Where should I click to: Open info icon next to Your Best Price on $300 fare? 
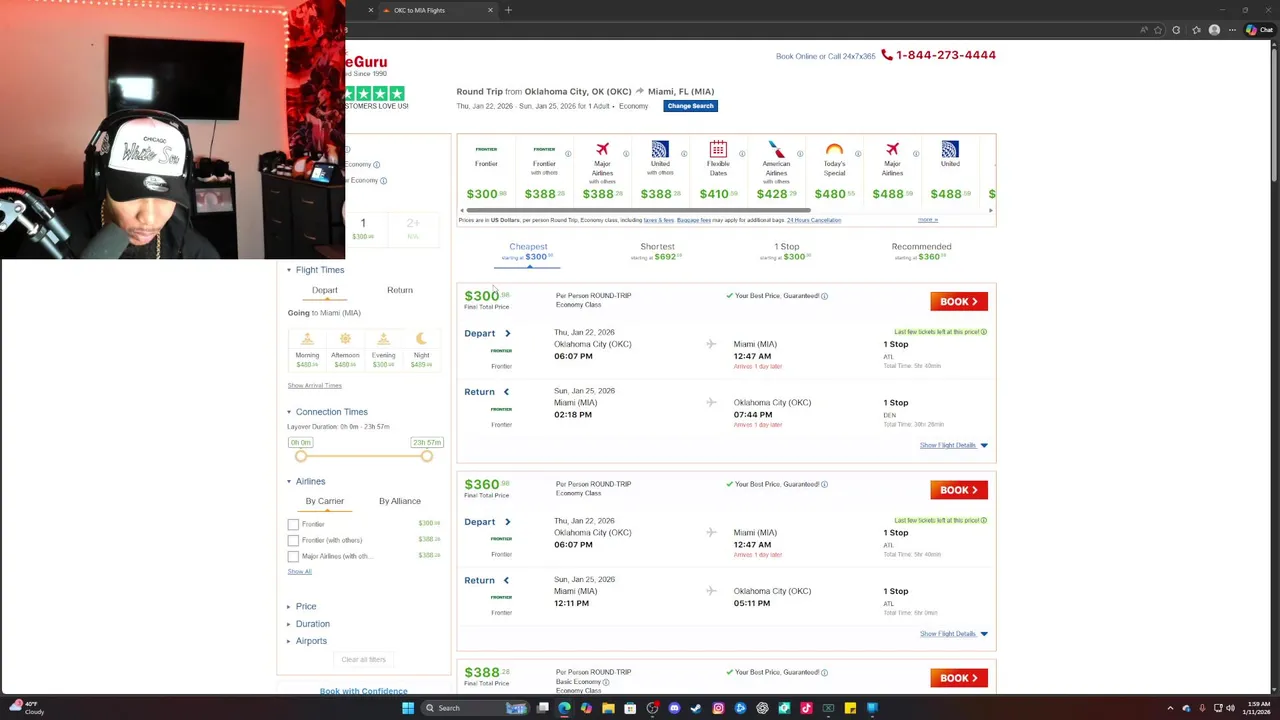(824, 296)
